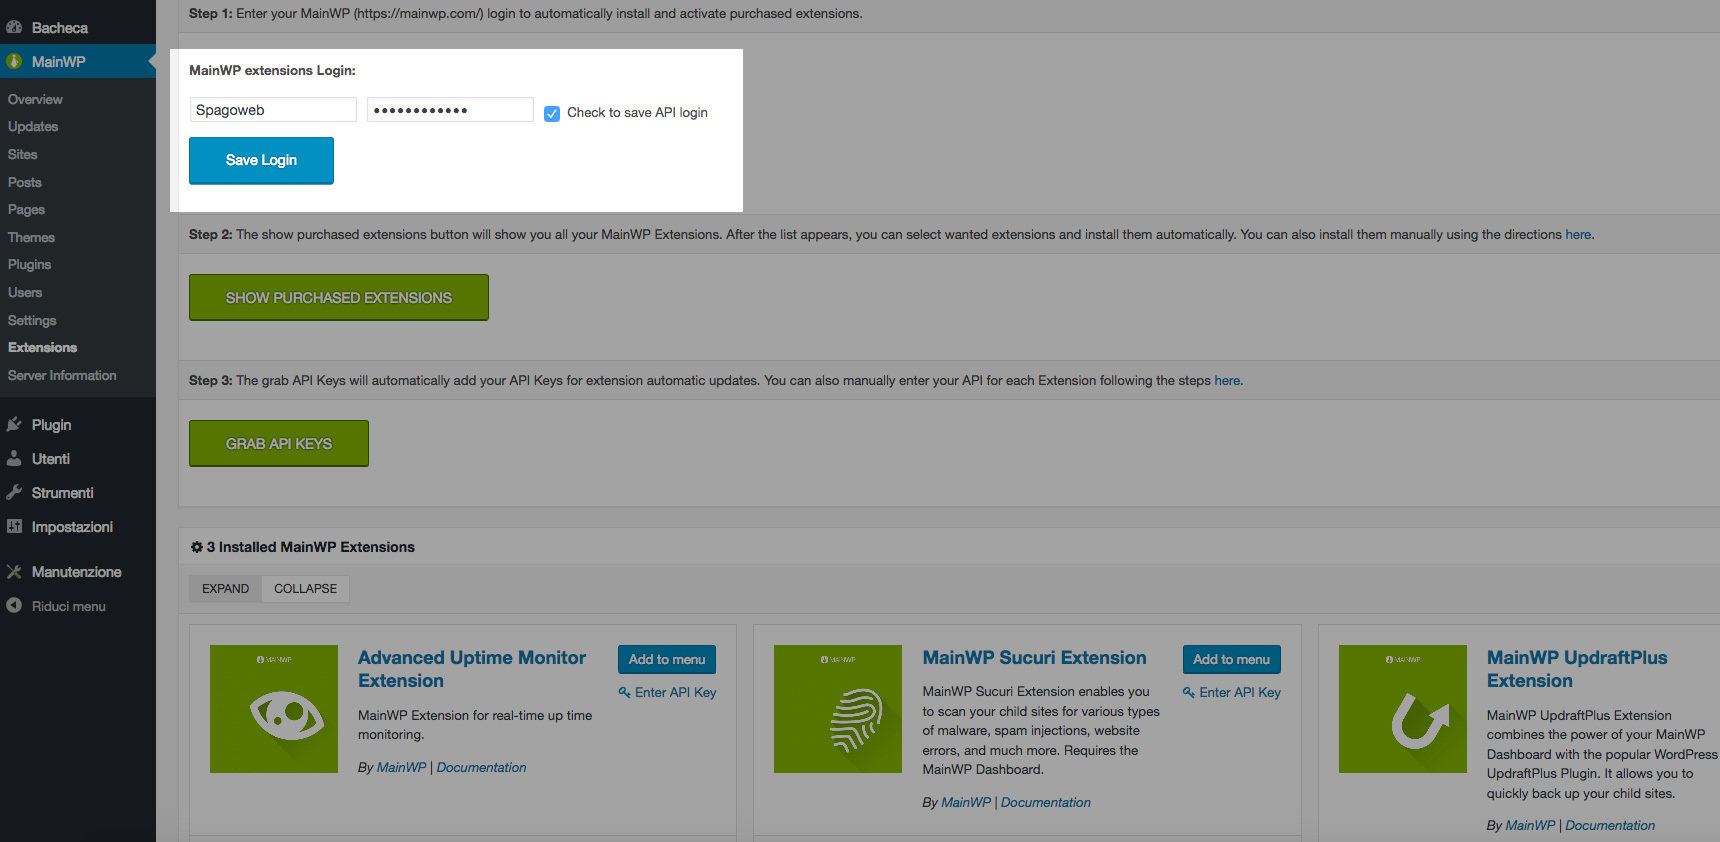Open the Updates submenu item
The image size is (1720, 842).
pyautogui.click(x=33, y=126)
